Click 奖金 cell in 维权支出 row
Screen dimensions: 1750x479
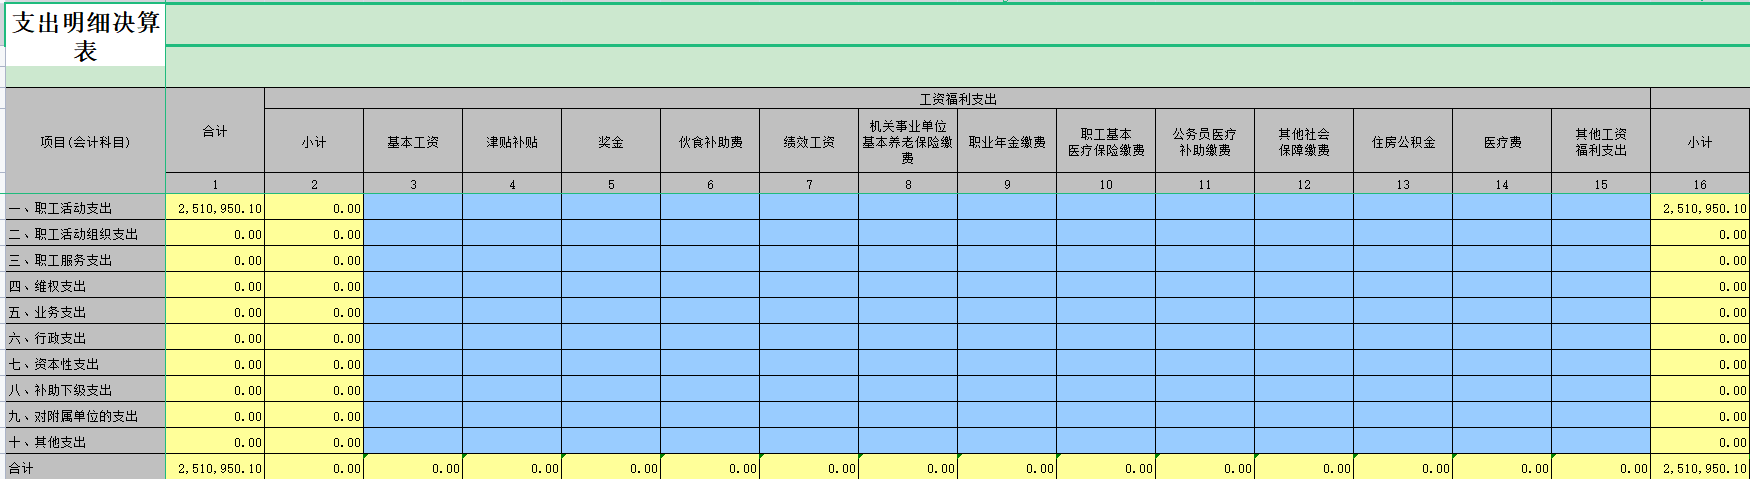pos(611,286)
